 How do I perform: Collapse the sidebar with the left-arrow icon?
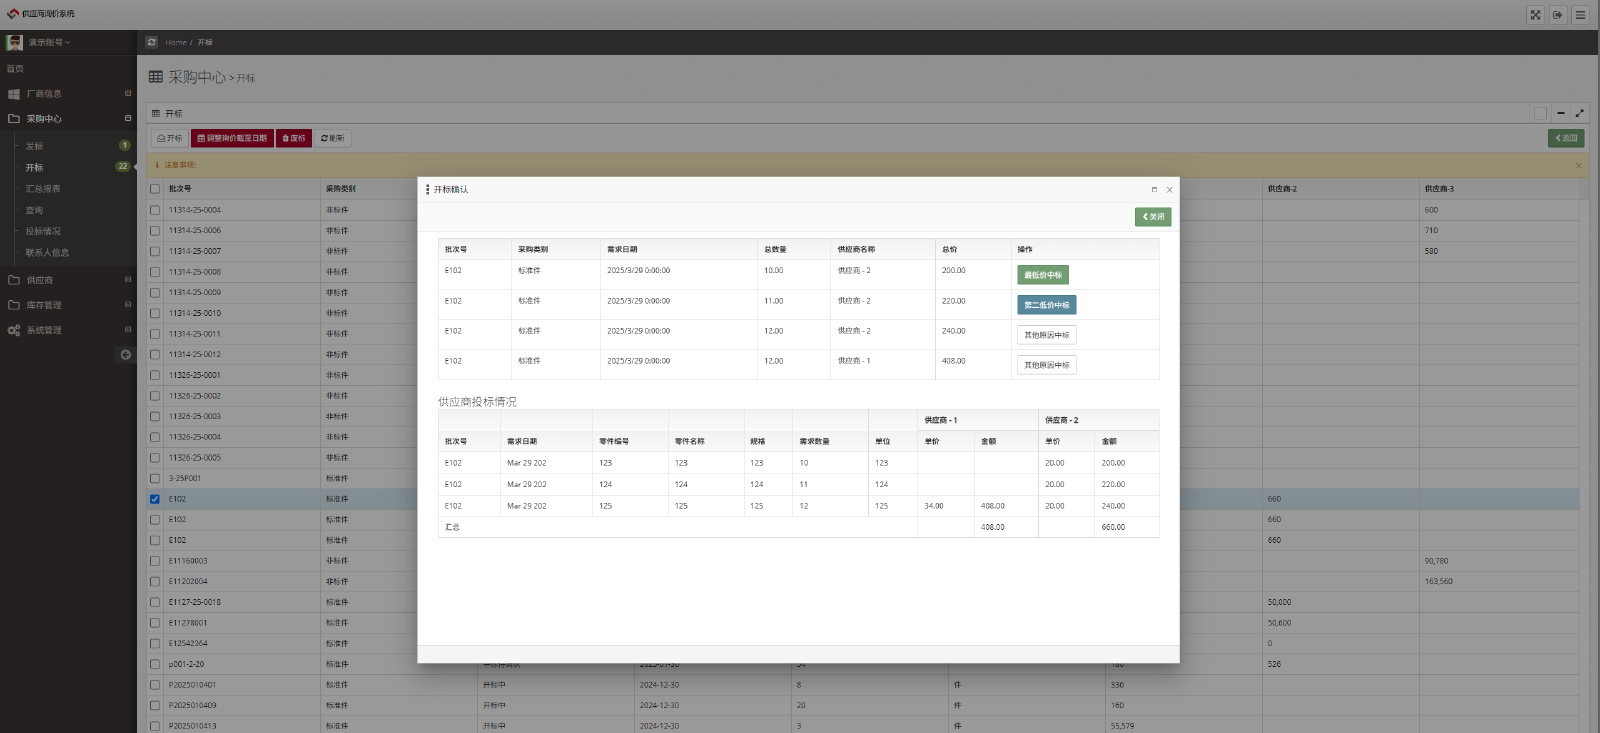pyautogui.click(x=126, y=355)
